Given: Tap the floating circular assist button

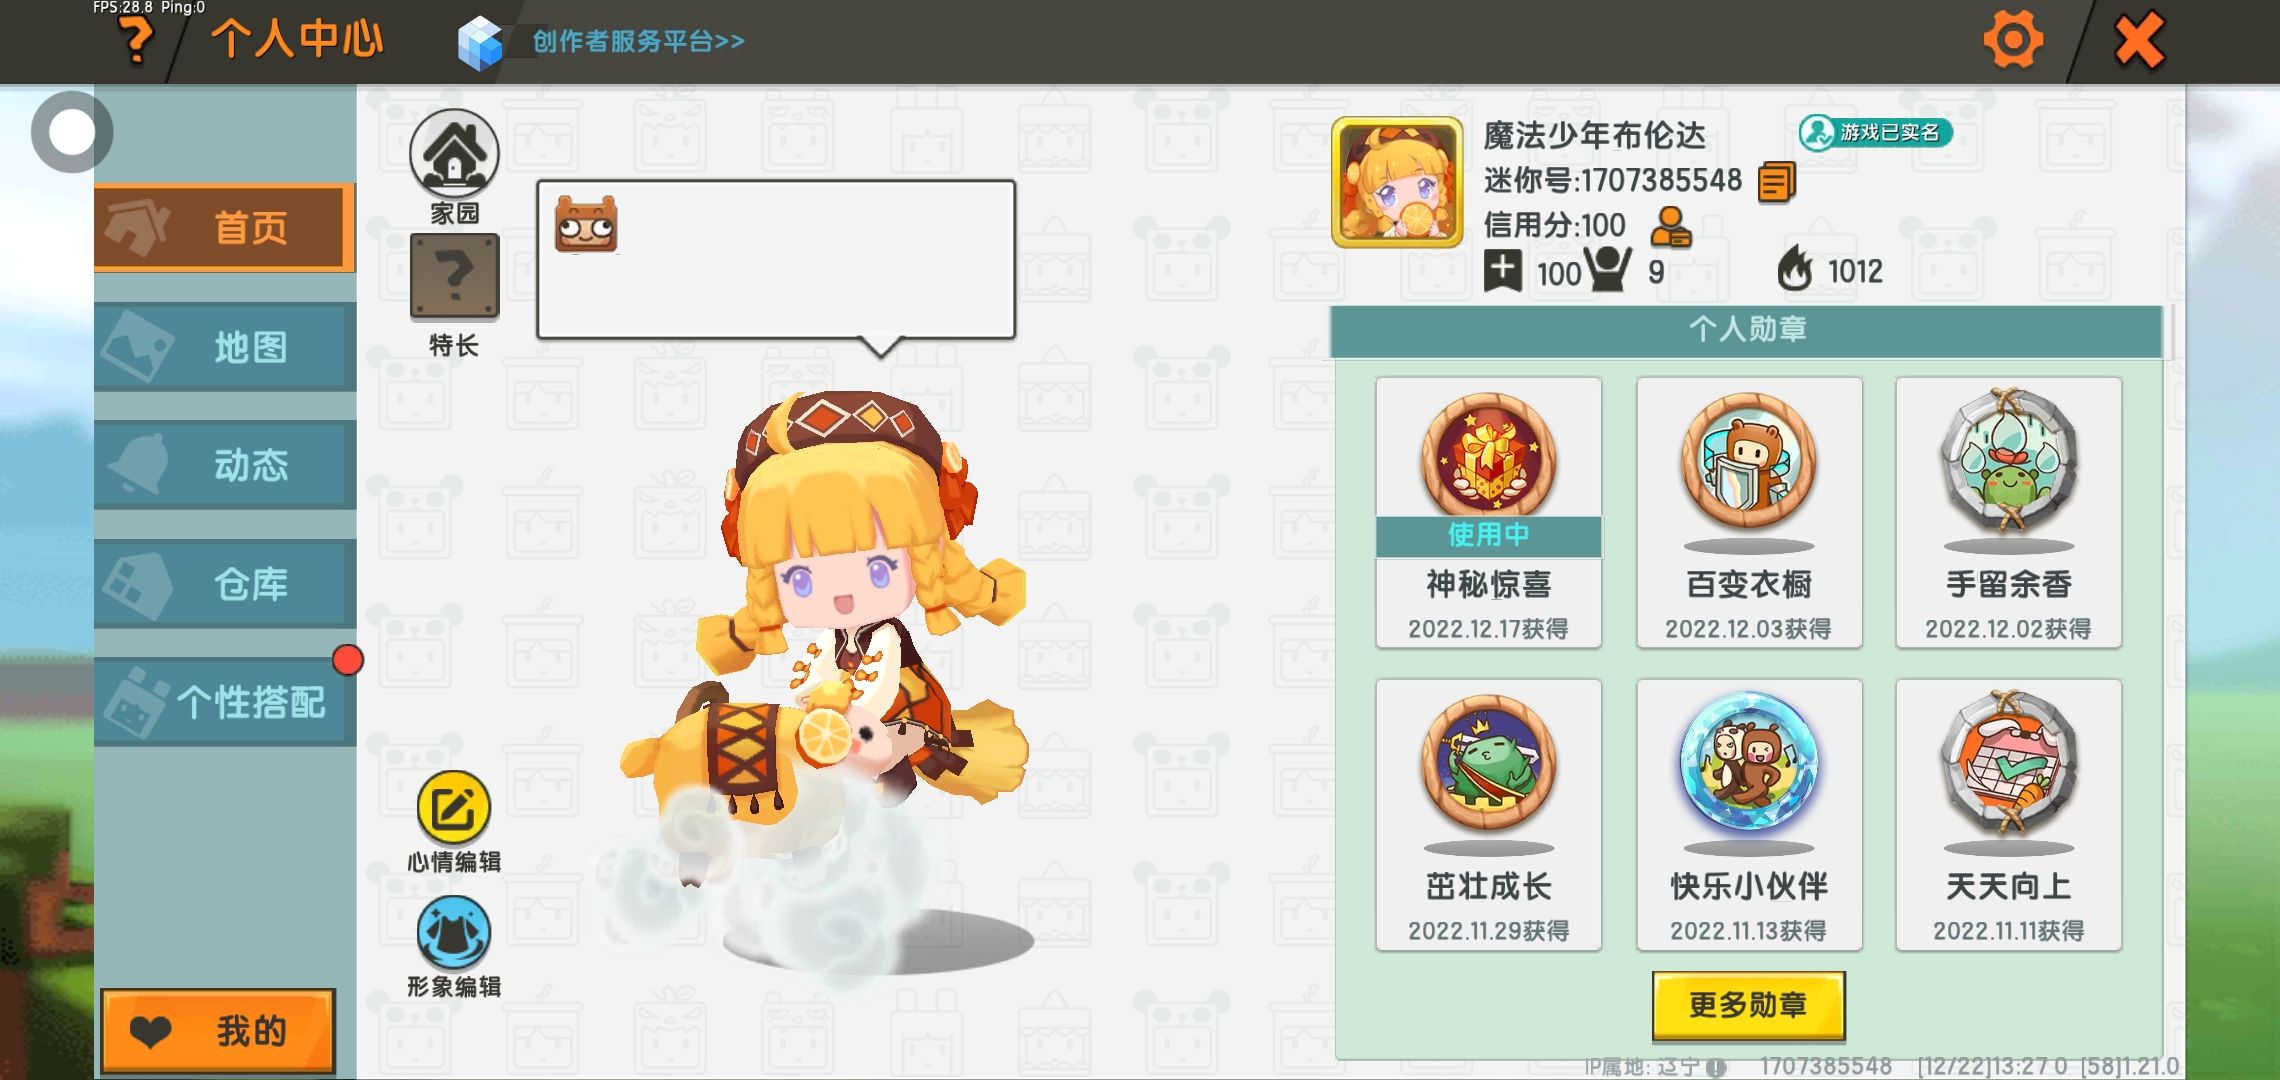Looking at the screenshot, I should (x=71, y=132).
